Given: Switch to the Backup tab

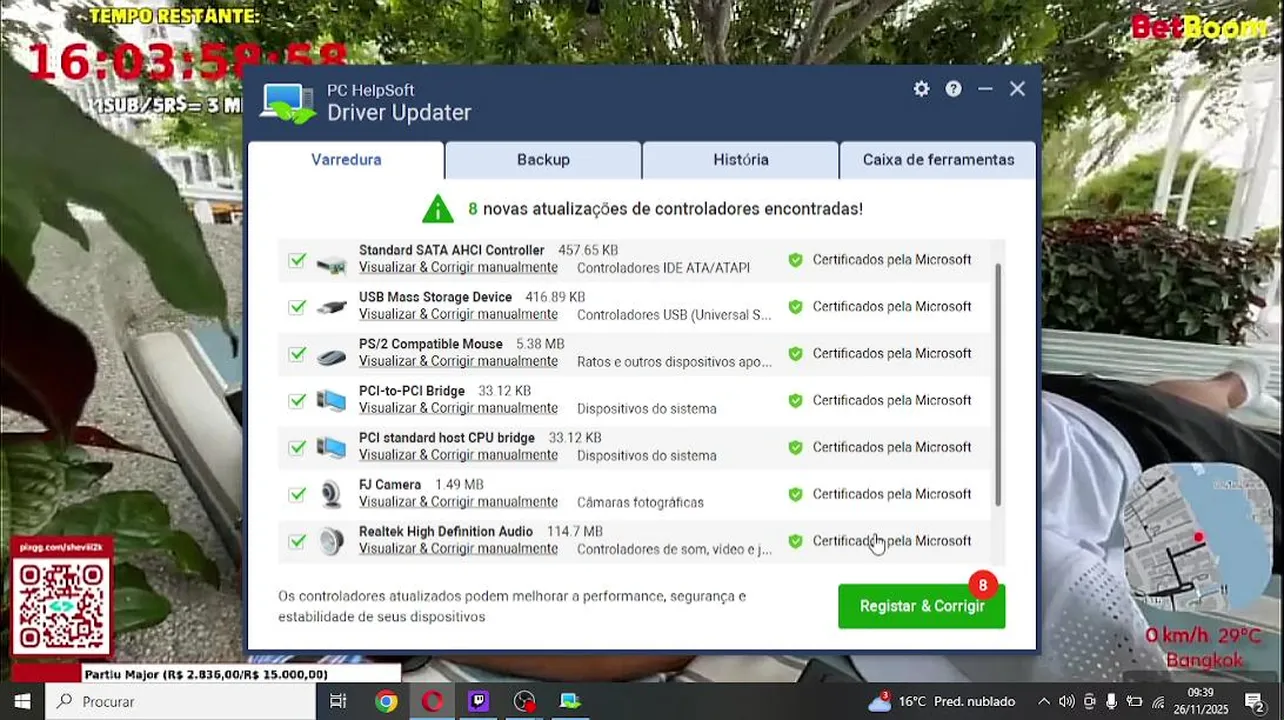Looking at the screenshot, I should [543, 160].
